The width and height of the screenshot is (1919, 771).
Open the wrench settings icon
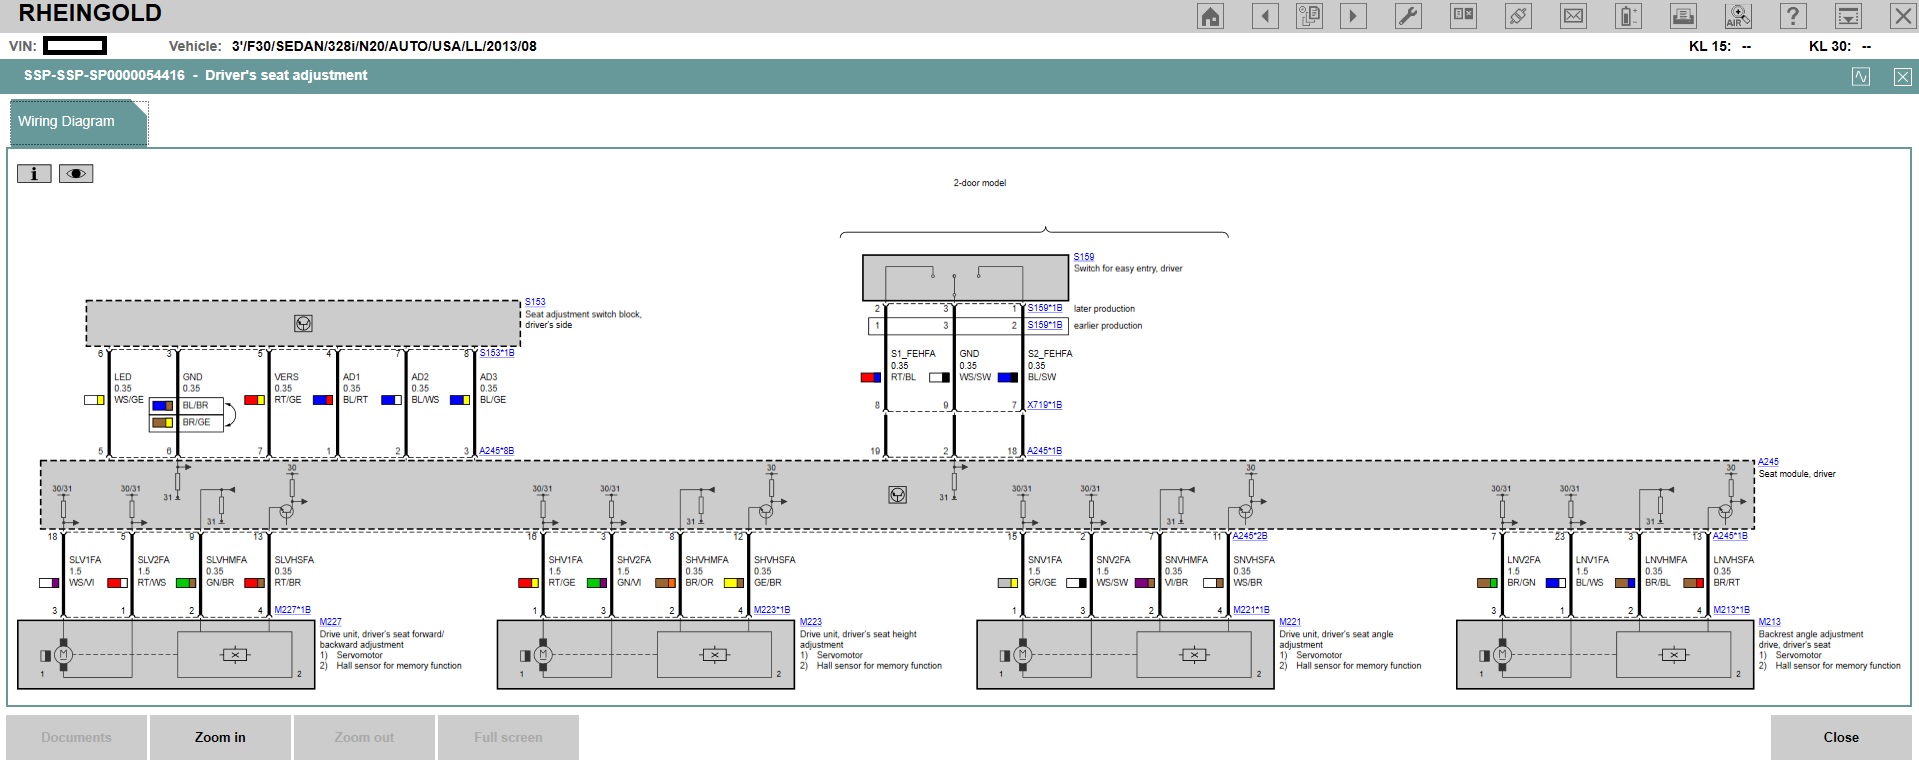pos(1408,16)
